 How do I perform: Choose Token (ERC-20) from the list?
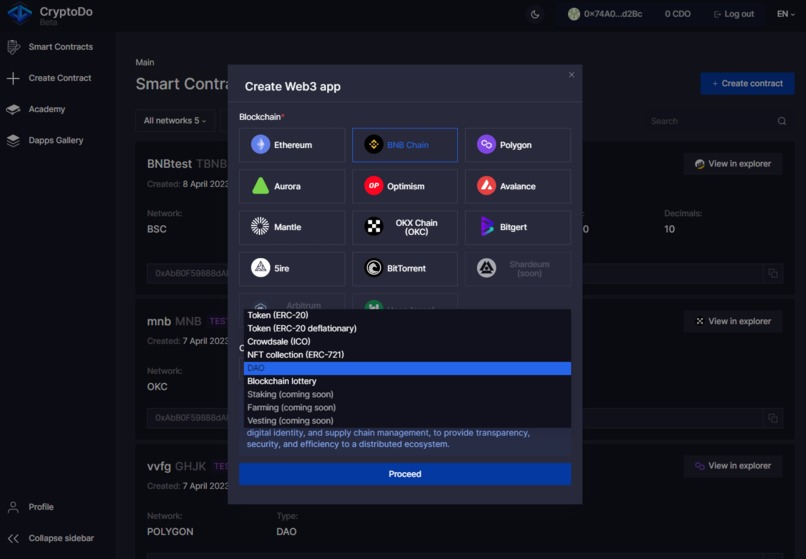pos(407,315)
